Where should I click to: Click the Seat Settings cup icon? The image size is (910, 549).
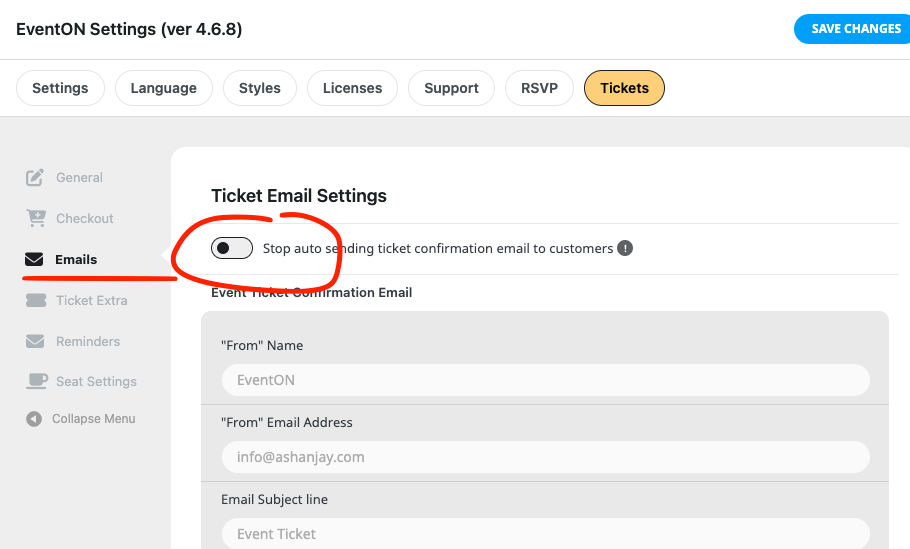point(37,381)
